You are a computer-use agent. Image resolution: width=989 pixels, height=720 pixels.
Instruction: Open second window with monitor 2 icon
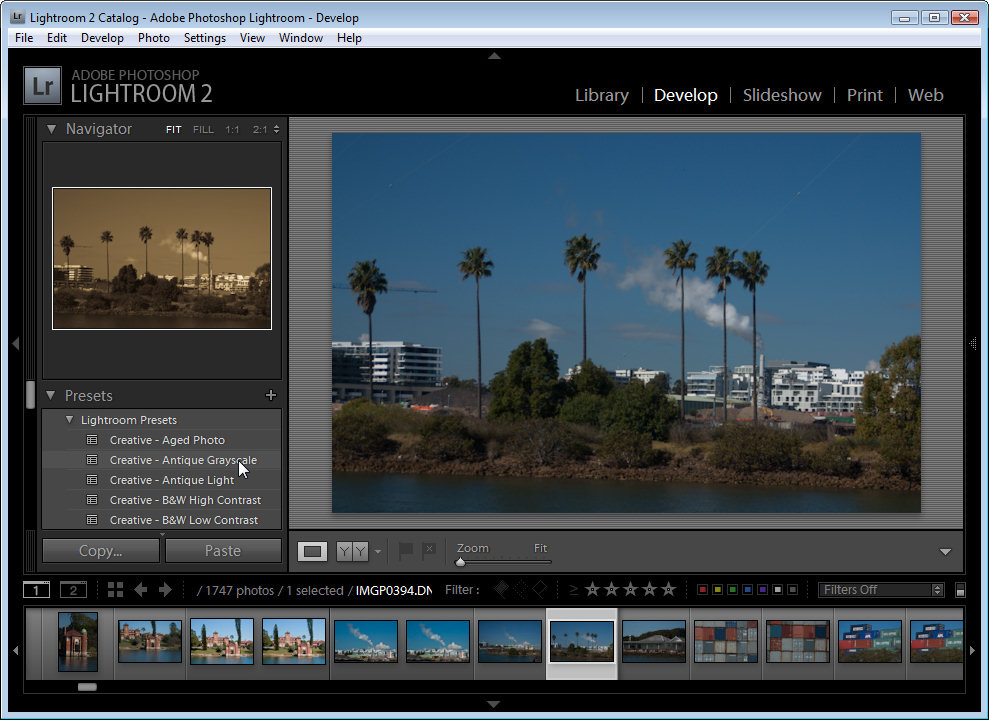click(73, 589)
